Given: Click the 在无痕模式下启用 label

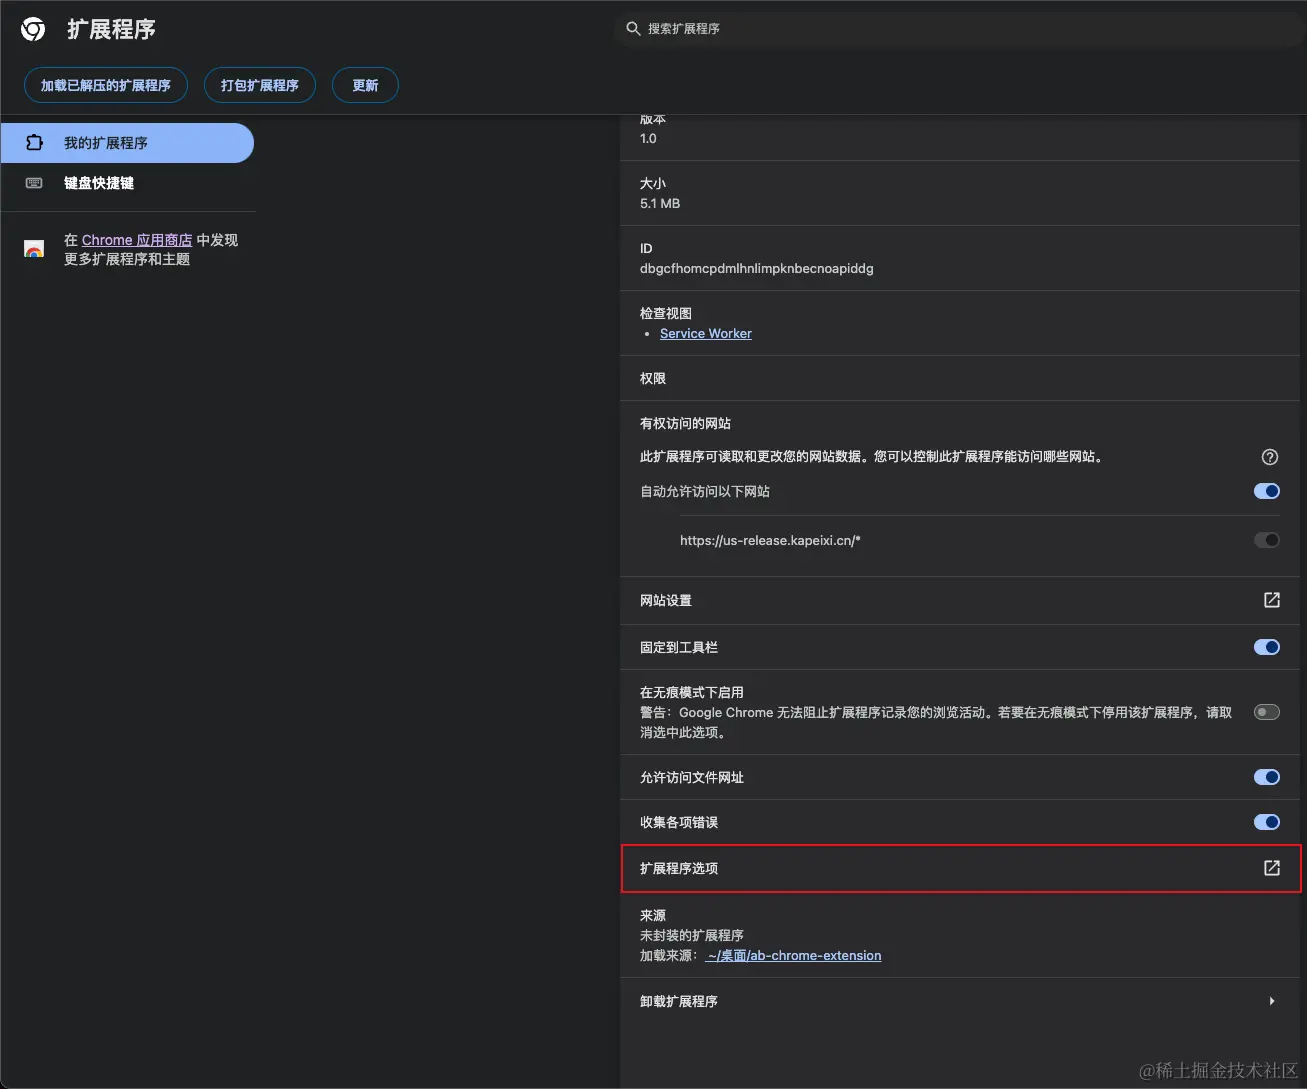Looking at the screenshot, I should click(692, 692).
